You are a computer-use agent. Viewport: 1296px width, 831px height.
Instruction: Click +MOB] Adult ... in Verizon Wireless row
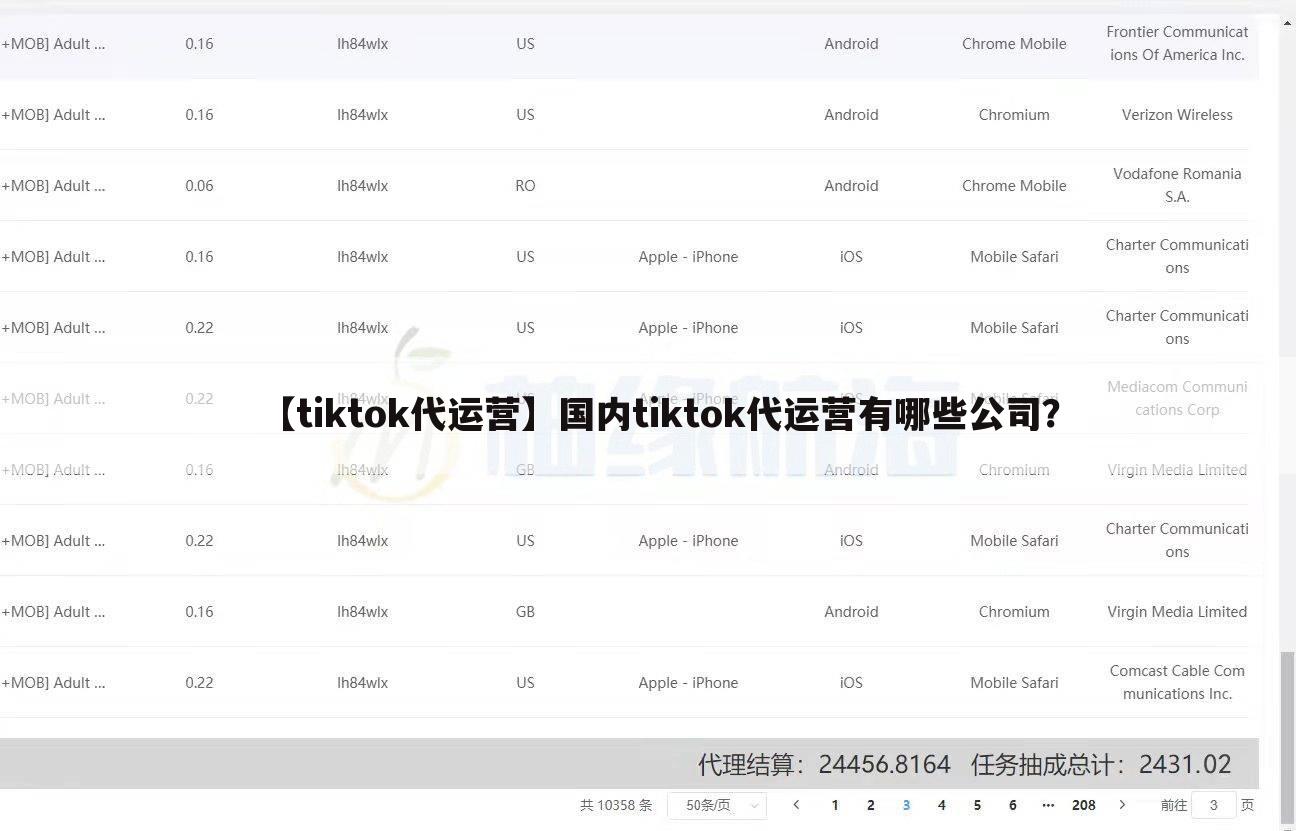[53, 114]
